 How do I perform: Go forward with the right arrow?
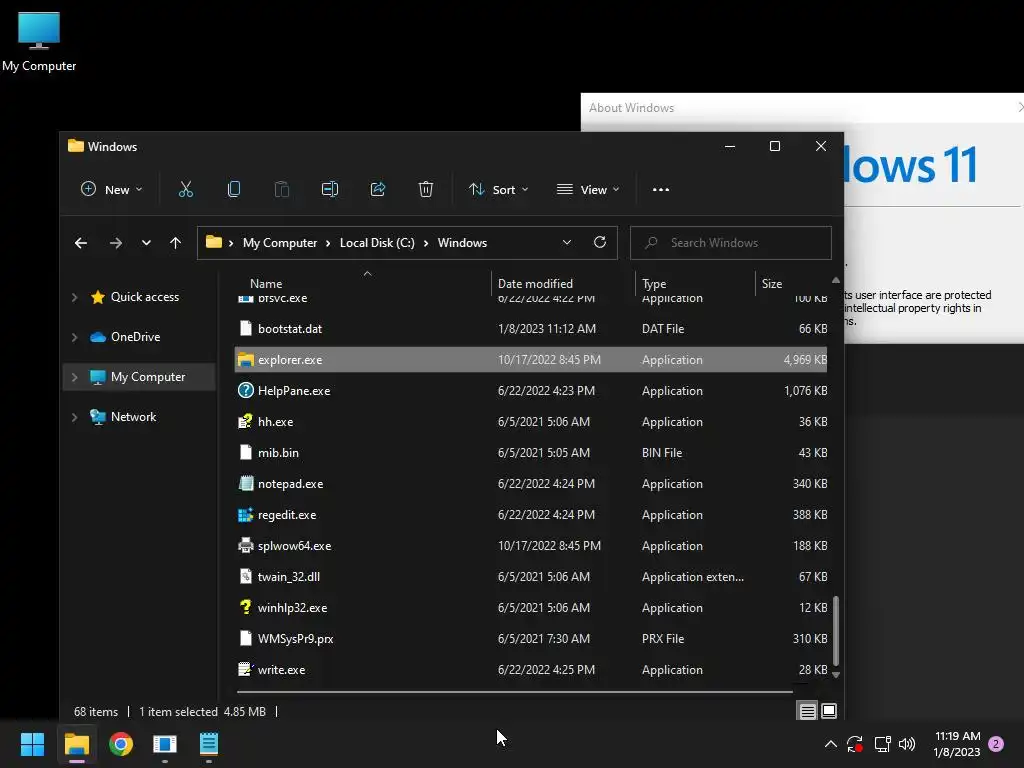(116, 243)
